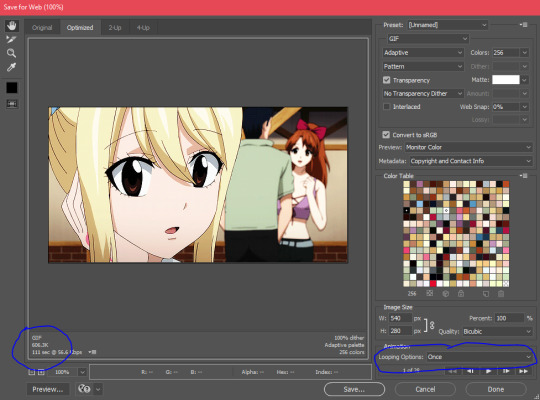Image resolution: width=540 pixels, height=400 pixels.
Task: Open the Optimize panel flyout menu
Action: point(524,25)
